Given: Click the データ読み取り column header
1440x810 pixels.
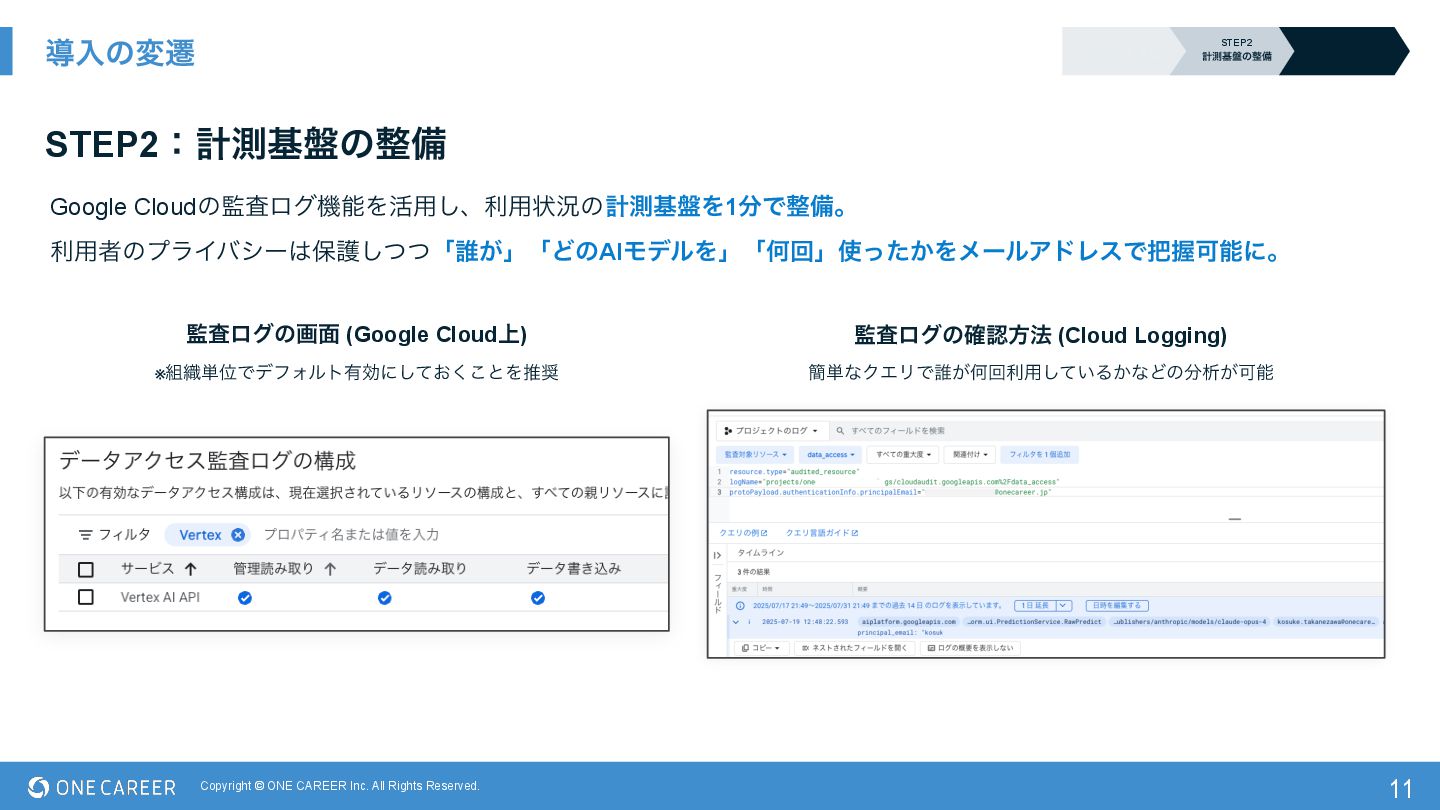Looking at the screenshot, I should click(x=420, y=569).
